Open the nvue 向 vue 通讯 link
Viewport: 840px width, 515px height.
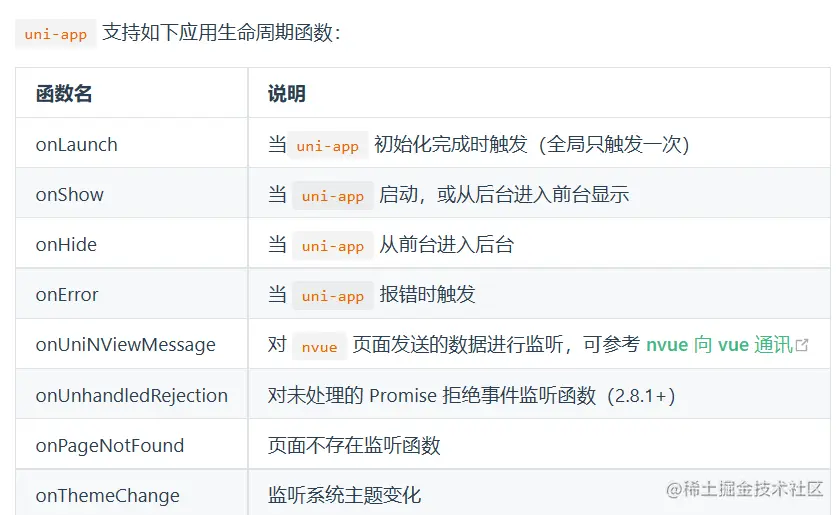719,345
